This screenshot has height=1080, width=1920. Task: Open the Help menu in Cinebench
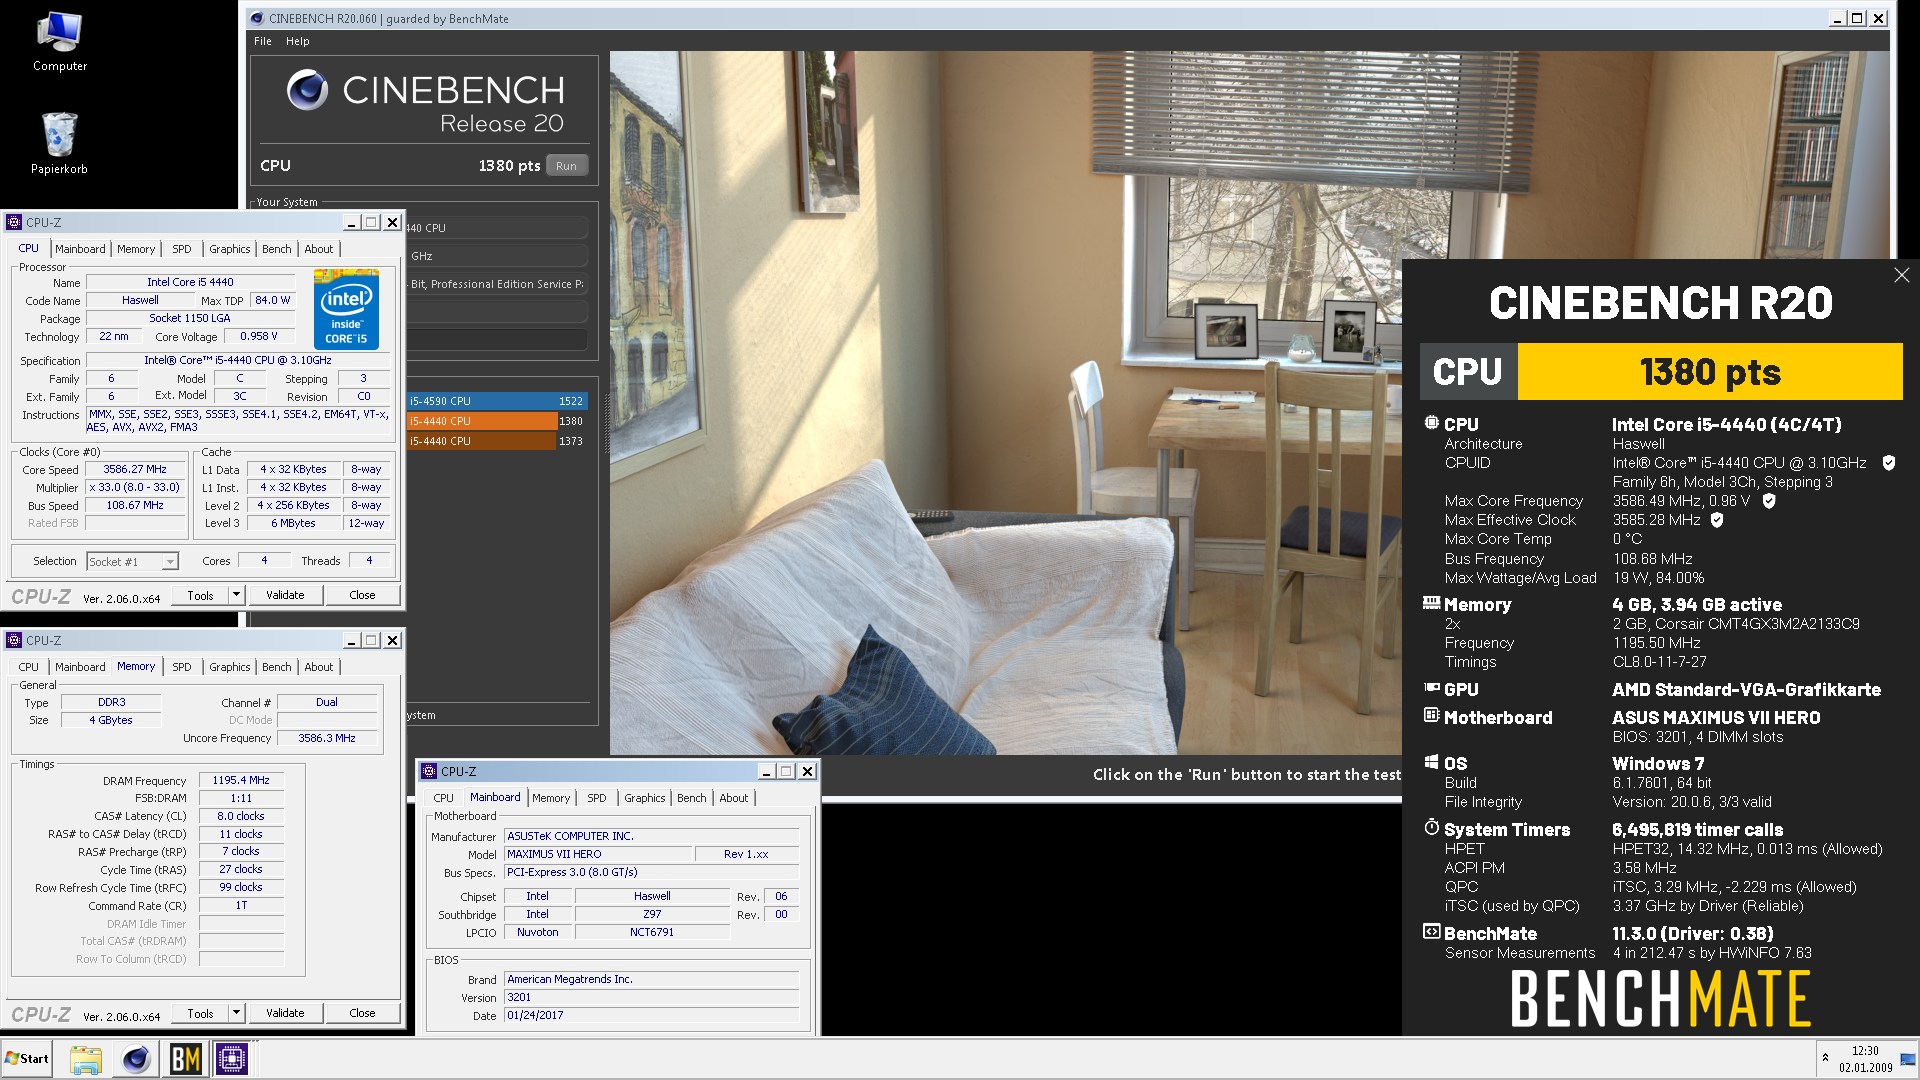click(x=298, y=41)
